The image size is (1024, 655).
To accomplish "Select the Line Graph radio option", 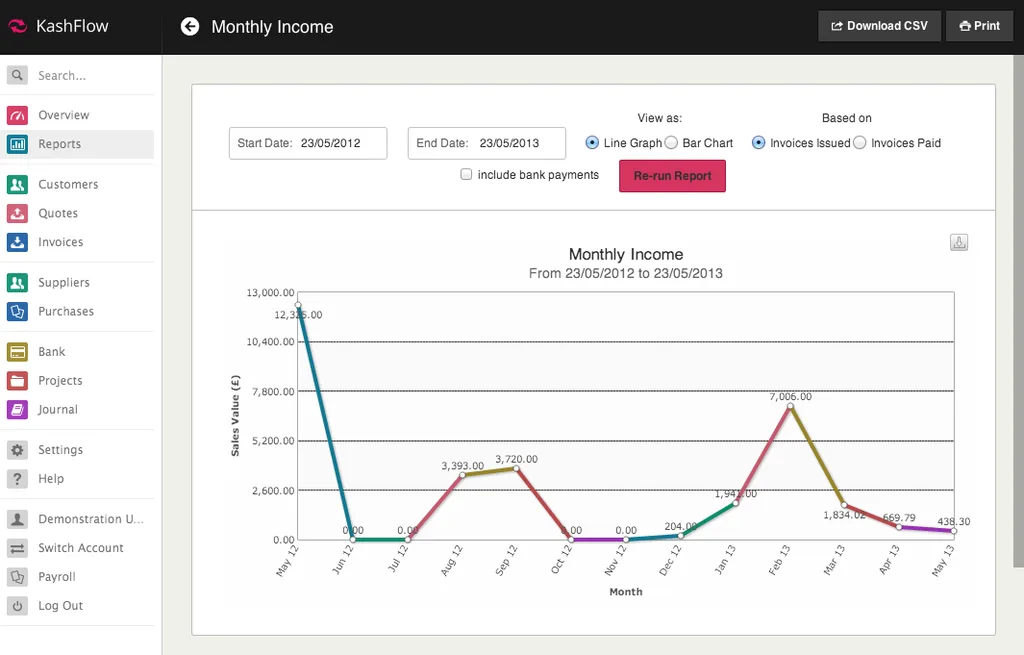I will [592, 142].
